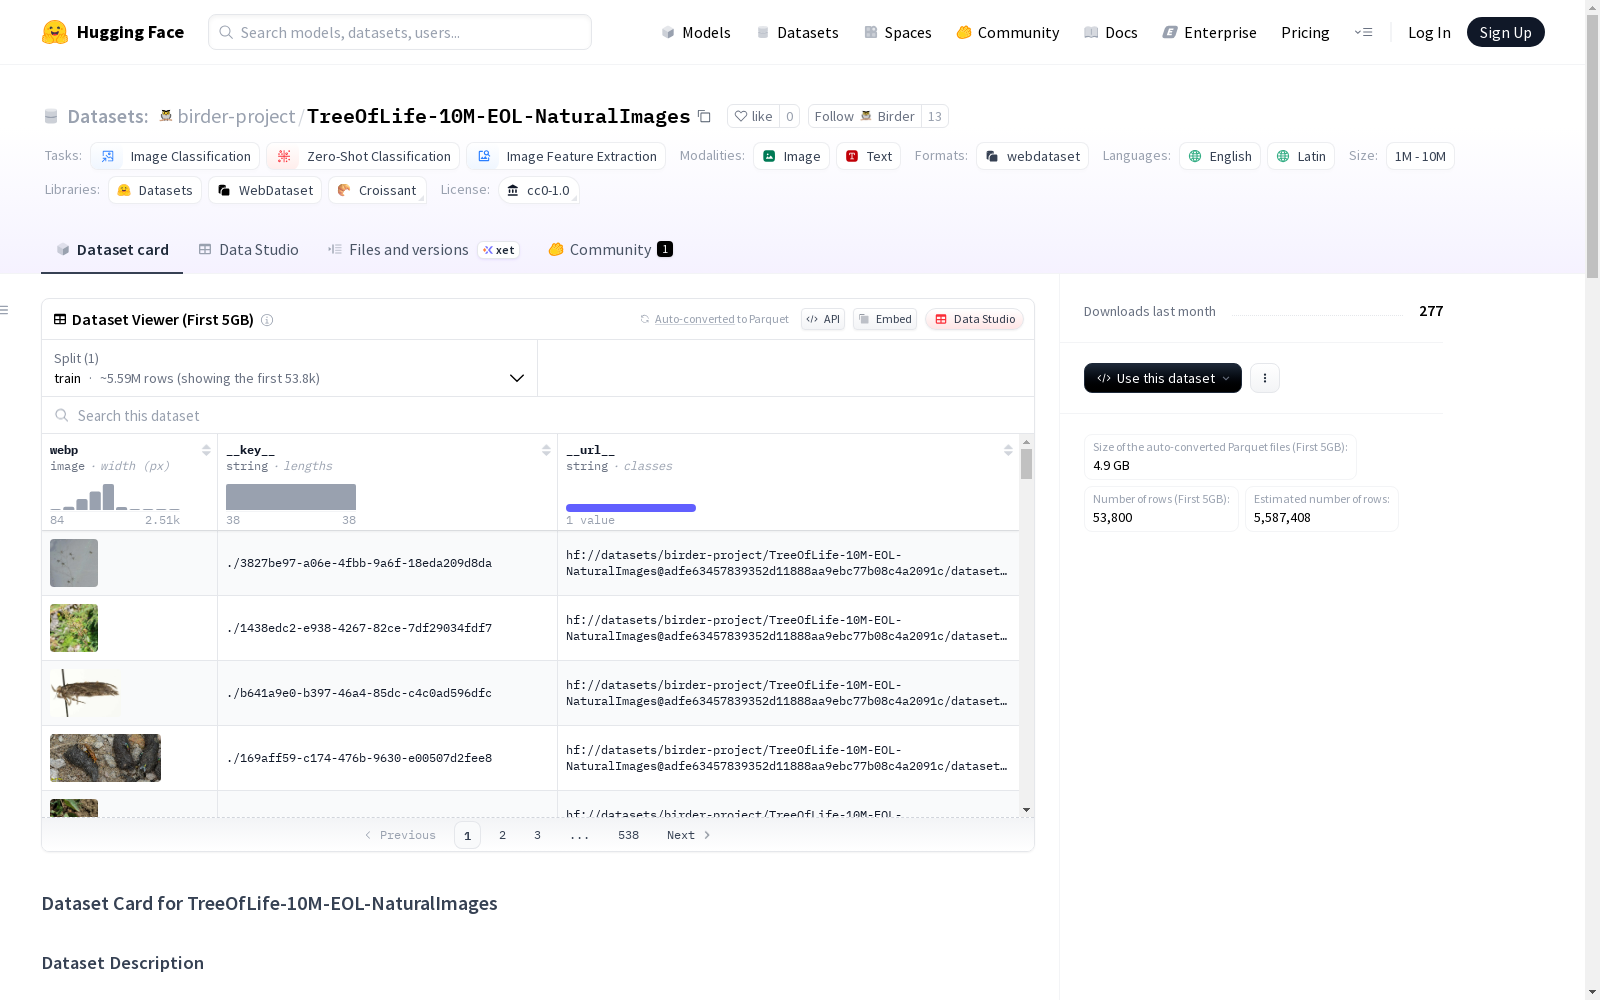Open the Dataset Viewer info icon
This screenshot has height=1000, width=1600.
267,320
